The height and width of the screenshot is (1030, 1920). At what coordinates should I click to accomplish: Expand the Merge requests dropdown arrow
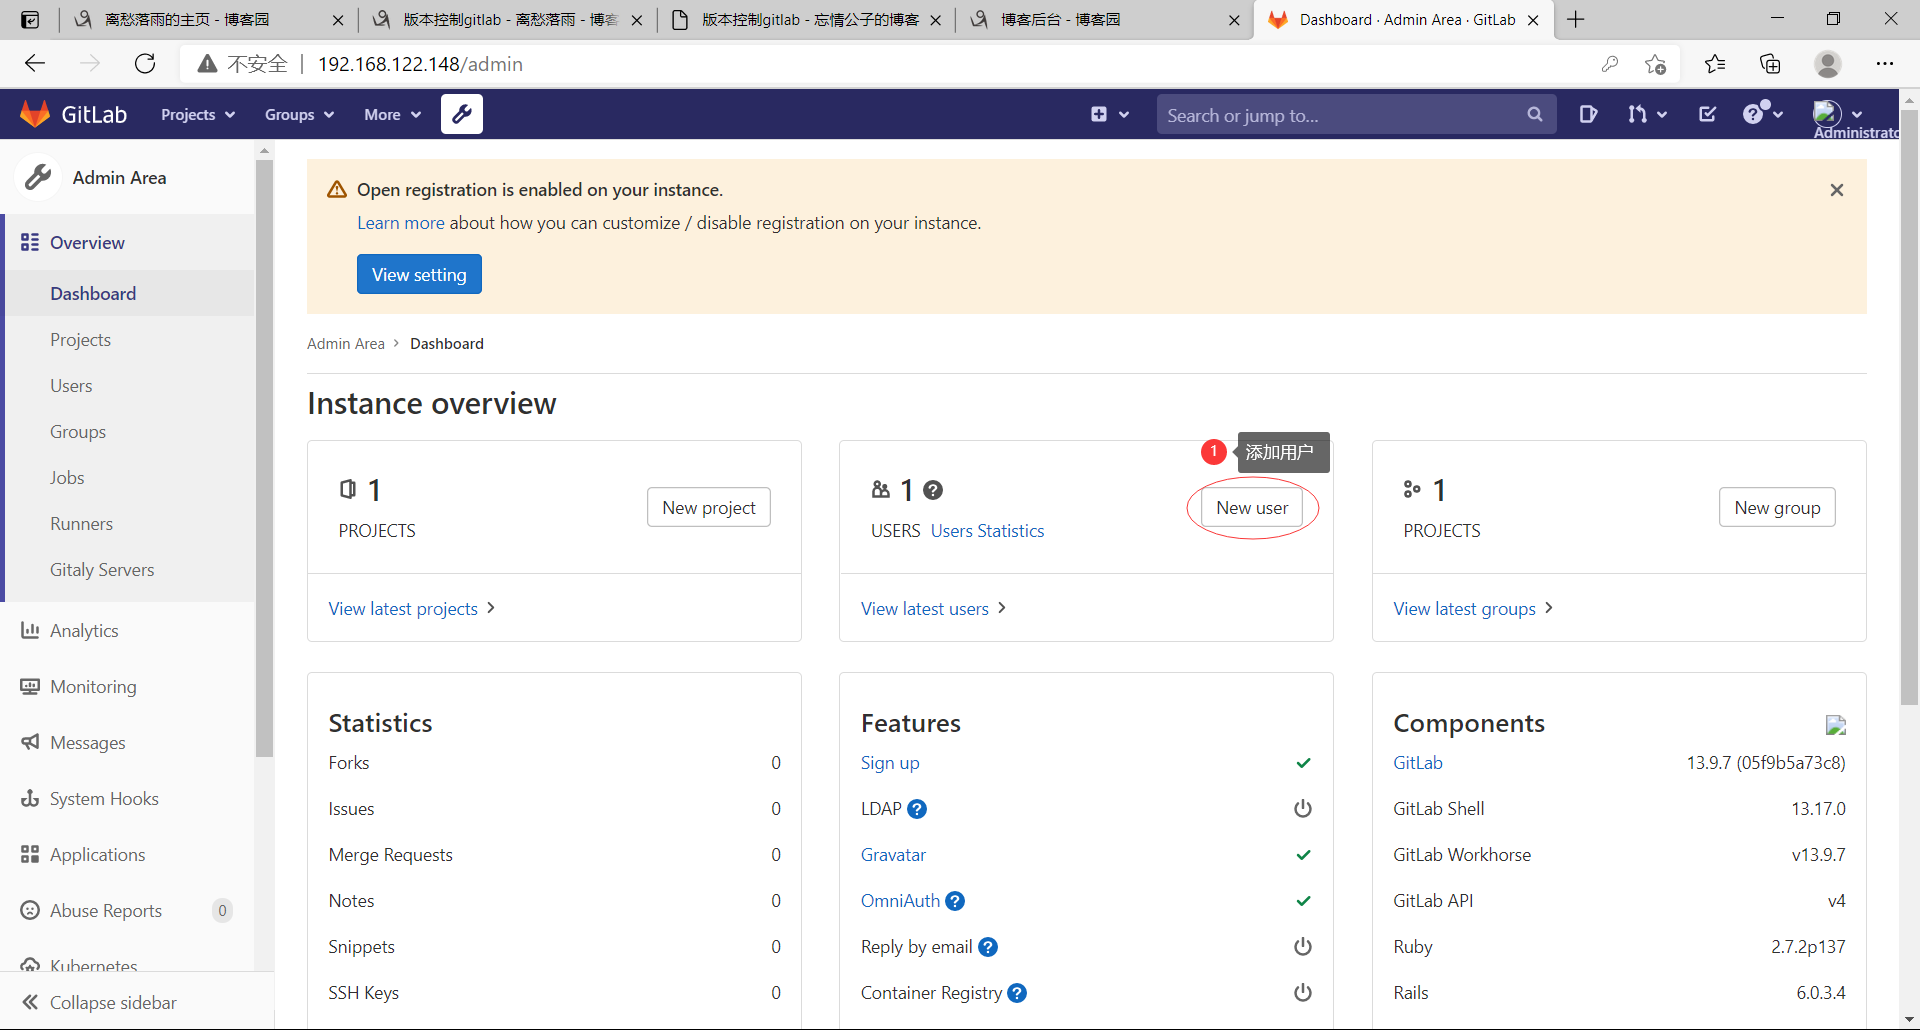(x=1662, y=115)
